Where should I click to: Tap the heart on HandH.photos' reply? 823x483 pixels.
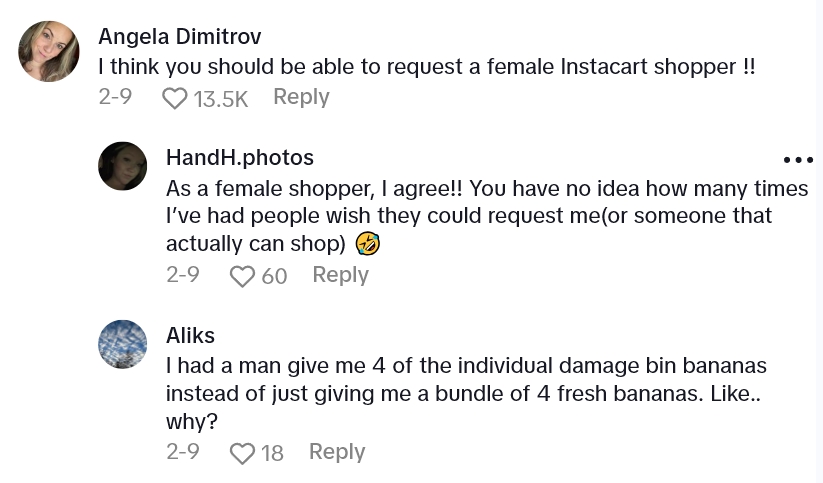(243, 276)
